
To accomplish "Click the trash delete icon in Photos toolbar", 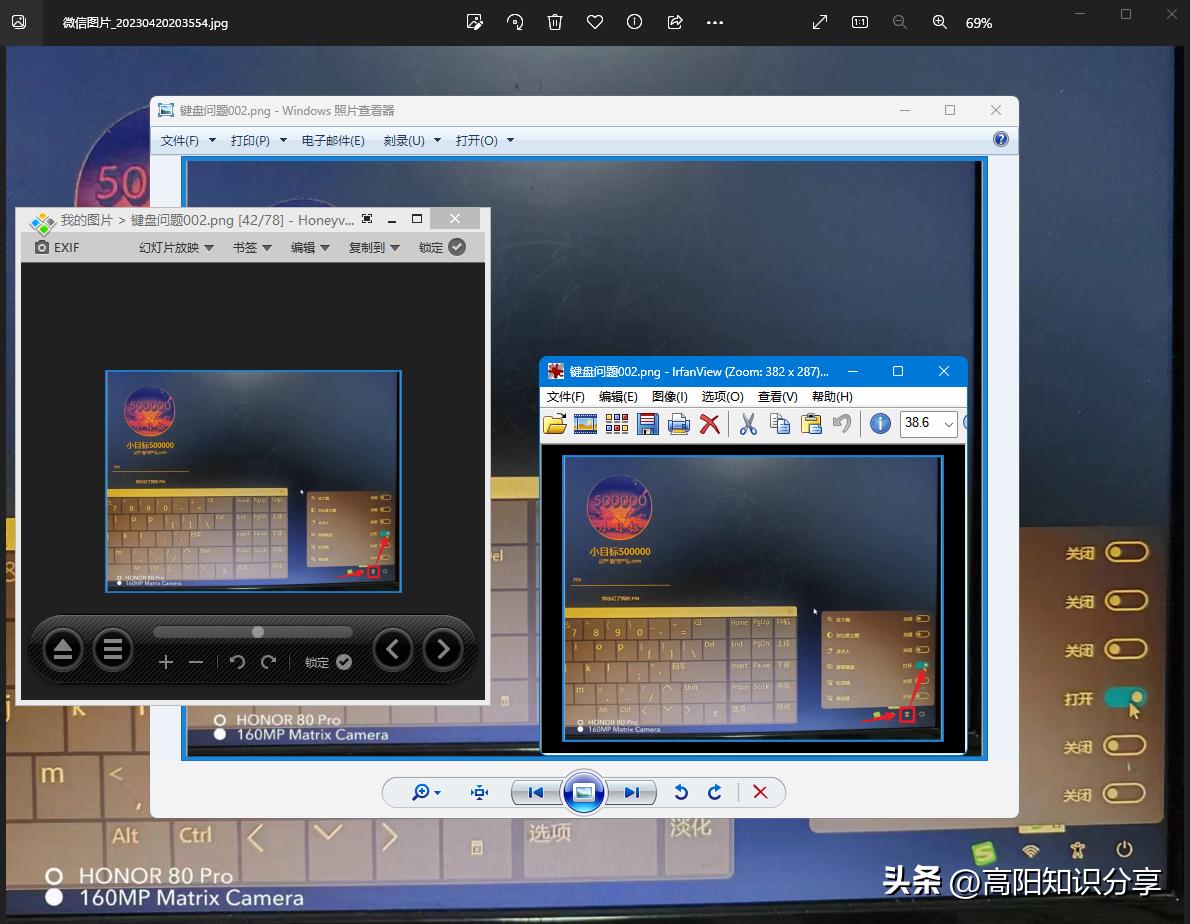I will 555,22.
